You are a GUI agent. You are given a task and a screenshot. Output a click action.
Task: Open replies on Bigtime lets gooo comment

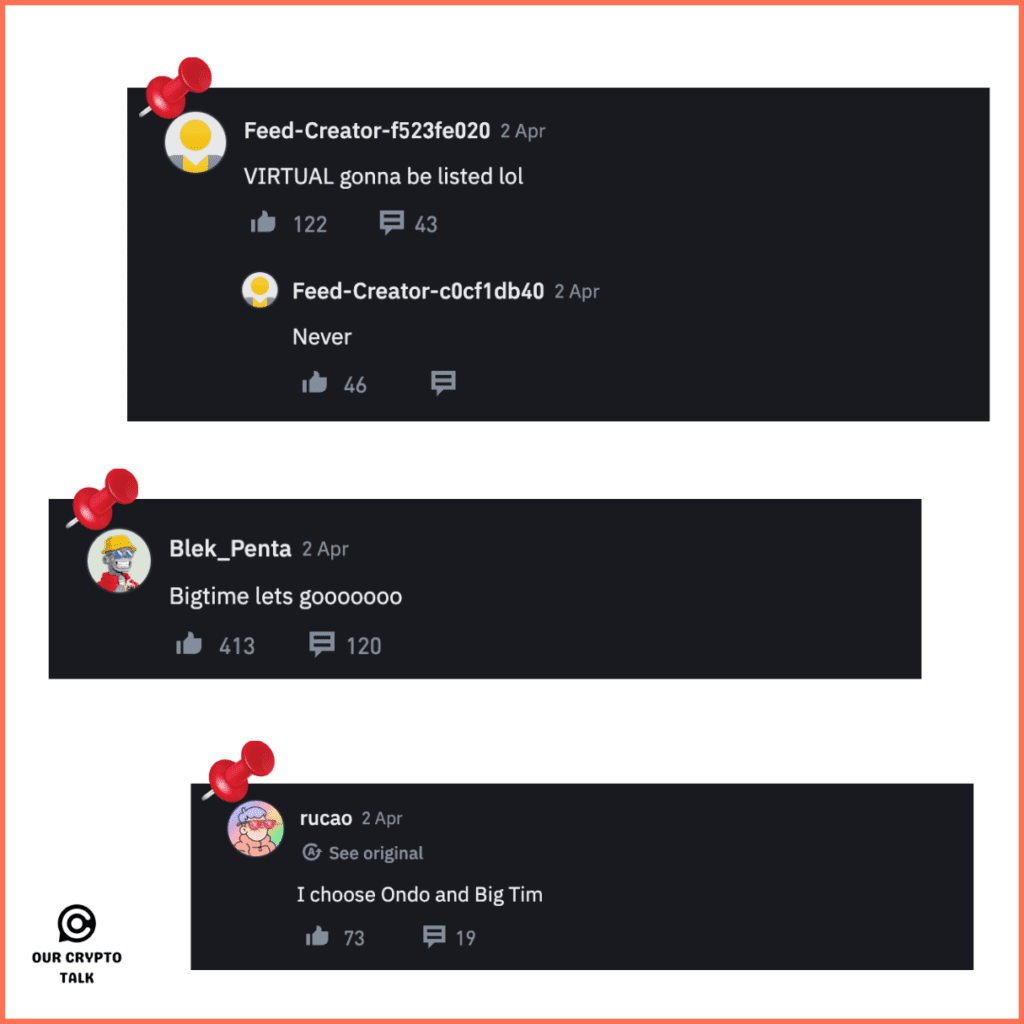point(322,644)
